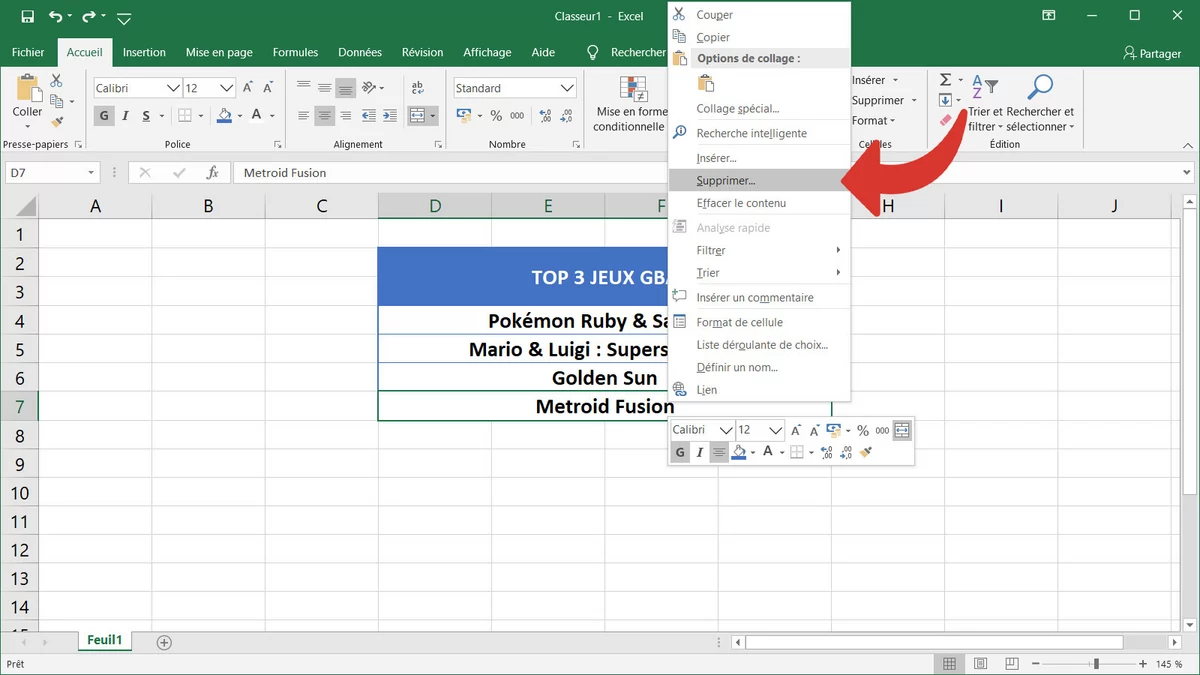The image size is (1200, 675).
Task: Click the Coller paste icon in ribbon
Action: point(27,88)
